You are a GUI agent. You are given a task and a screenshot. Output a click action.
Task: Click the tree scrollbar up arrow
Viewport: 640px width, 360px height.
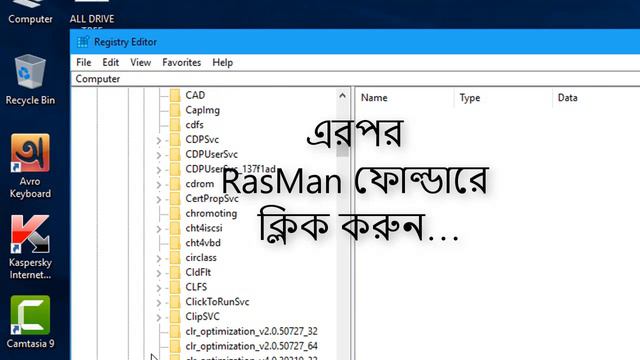coord(342,96)
